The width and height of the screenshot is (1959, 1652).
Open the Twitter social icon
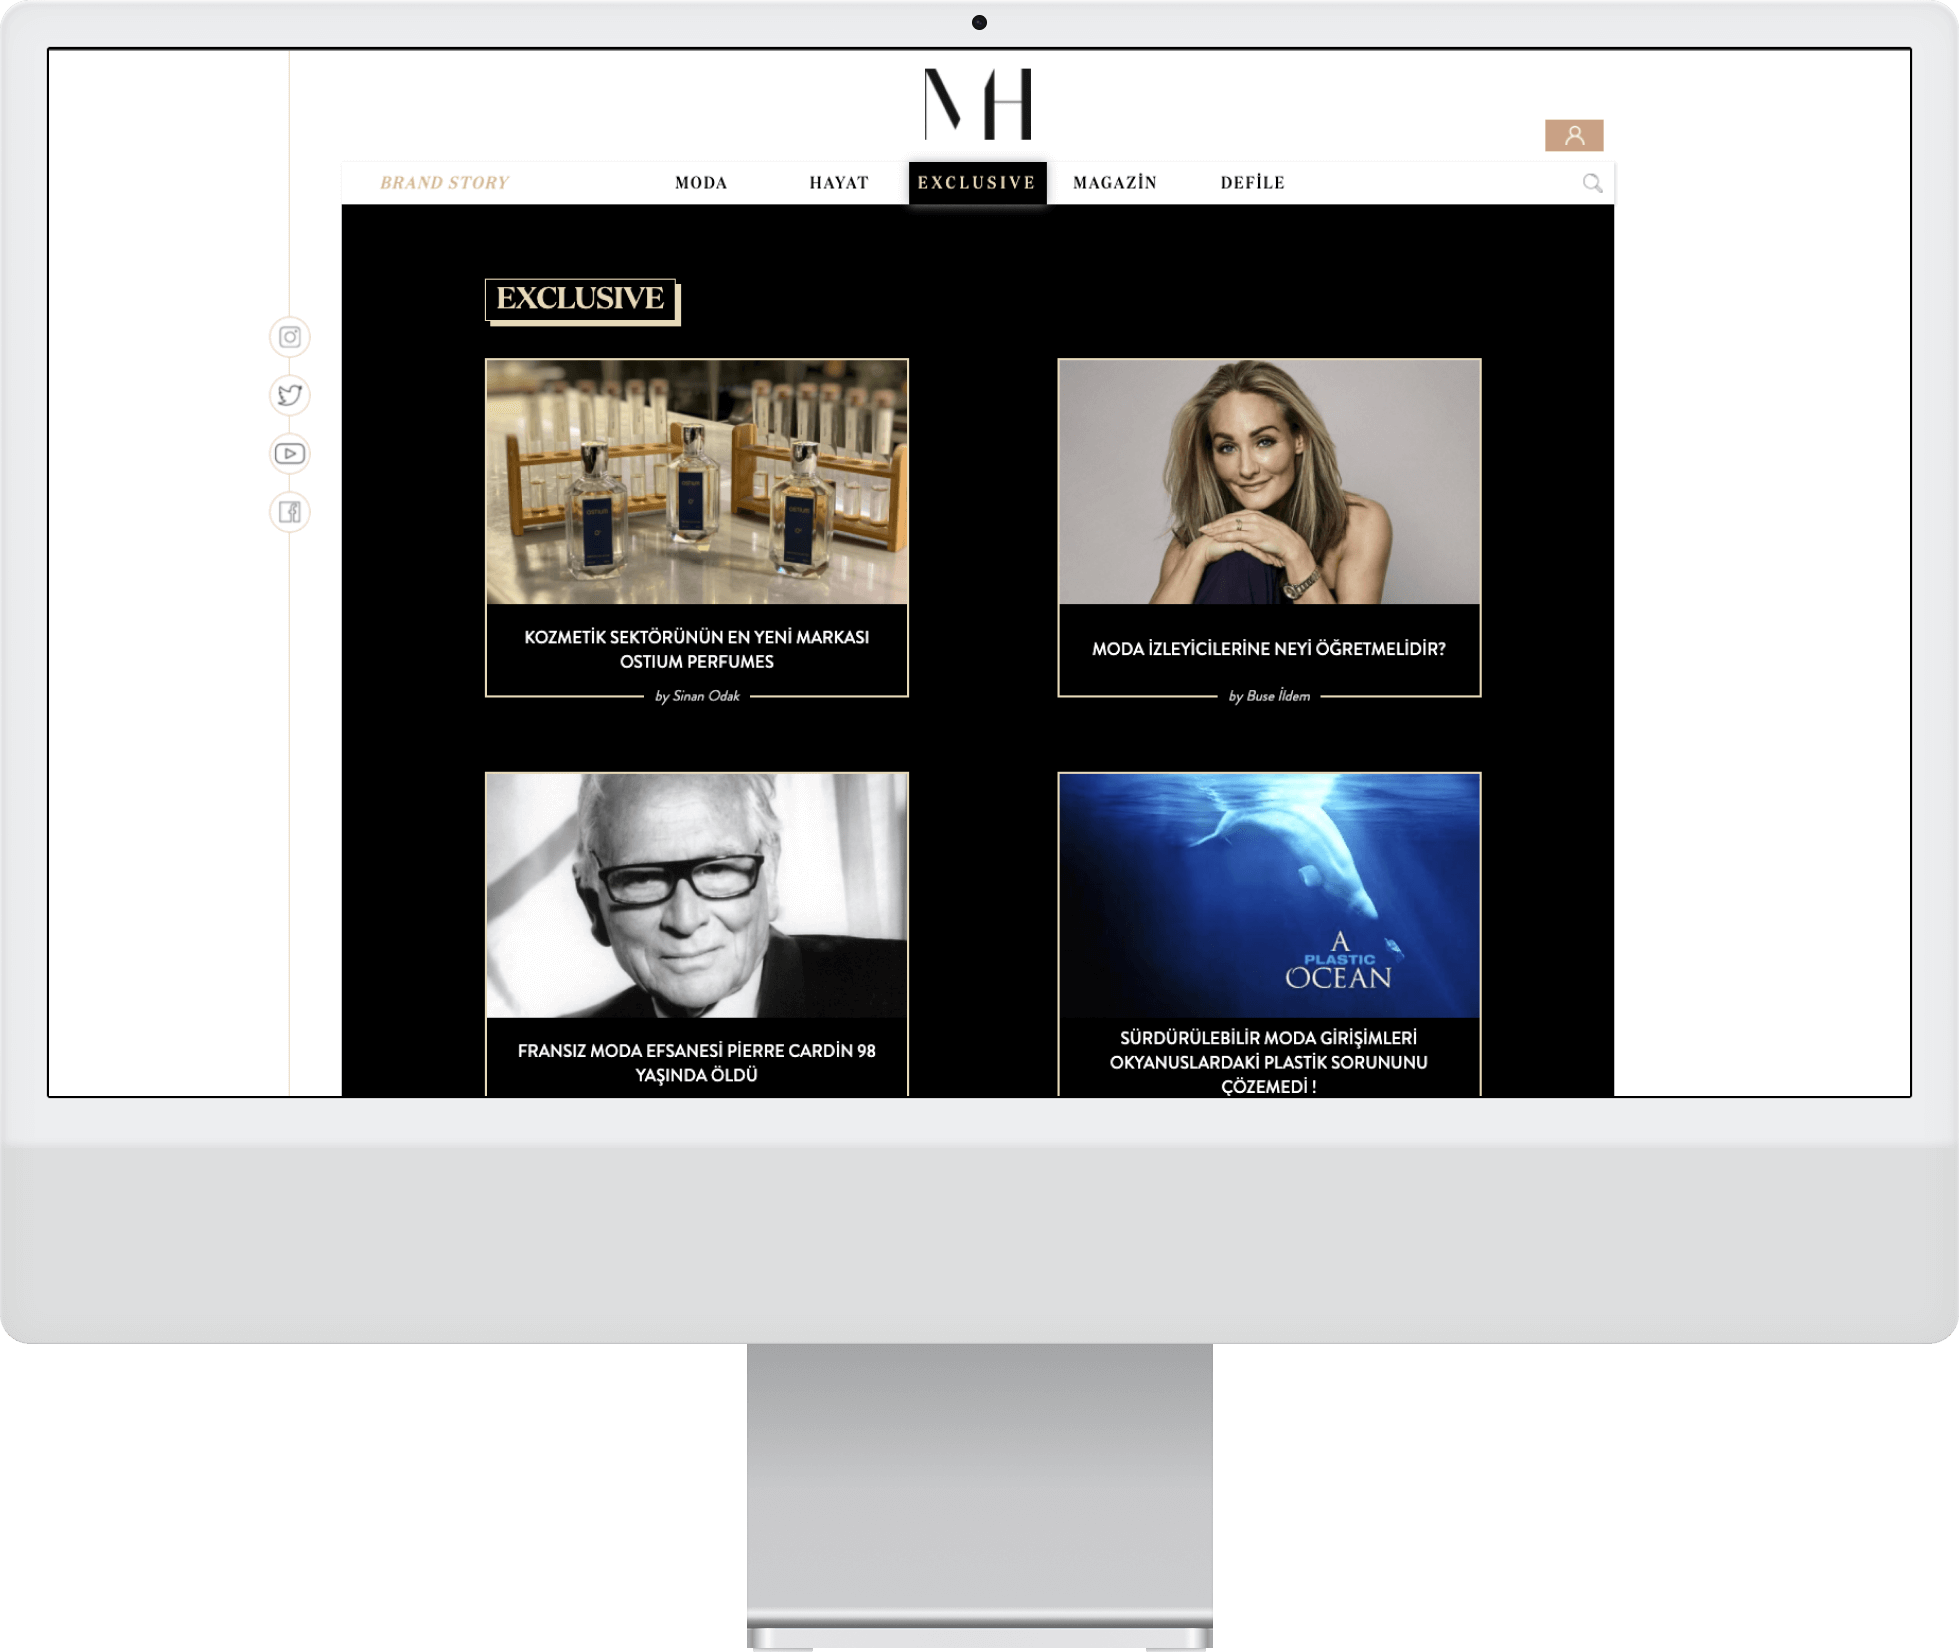[x=290, y=395]
